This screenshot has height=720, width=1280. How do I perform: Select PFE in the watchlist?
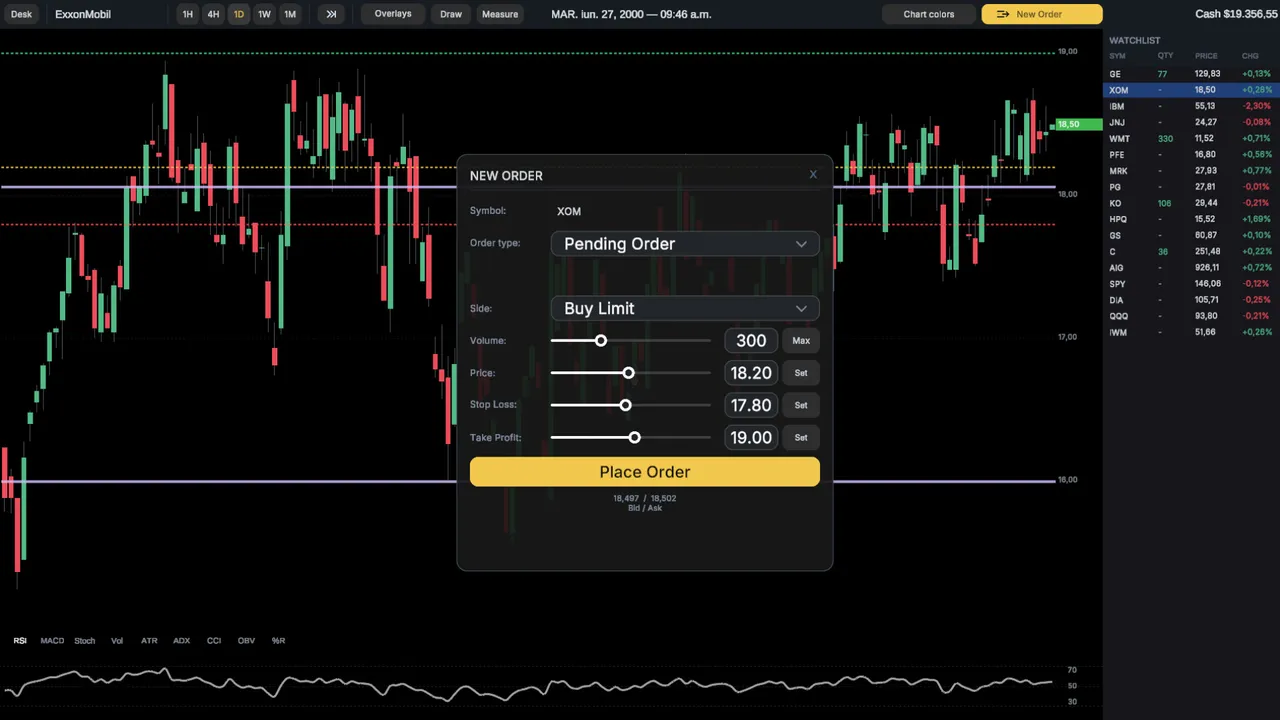(1191, 155)
